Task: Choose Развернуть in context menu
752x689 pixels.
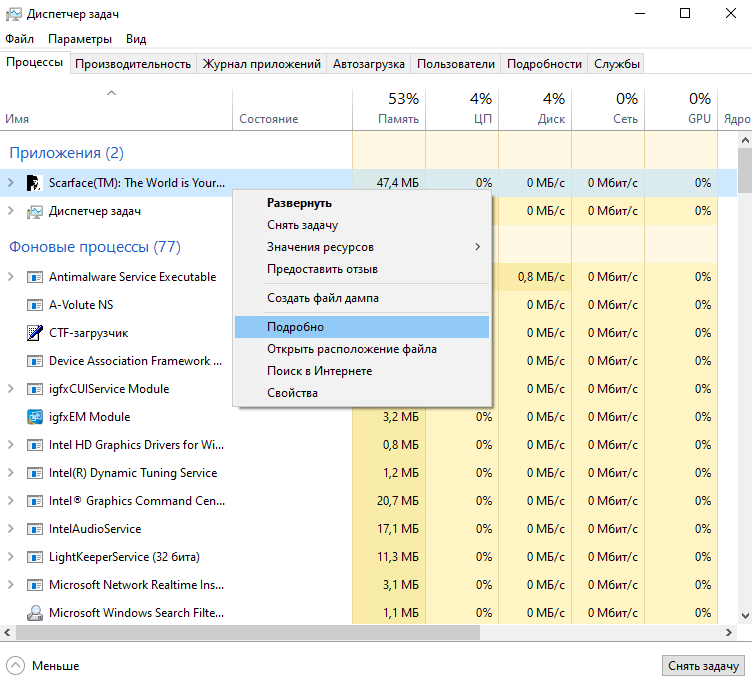Action: (362, 203)
